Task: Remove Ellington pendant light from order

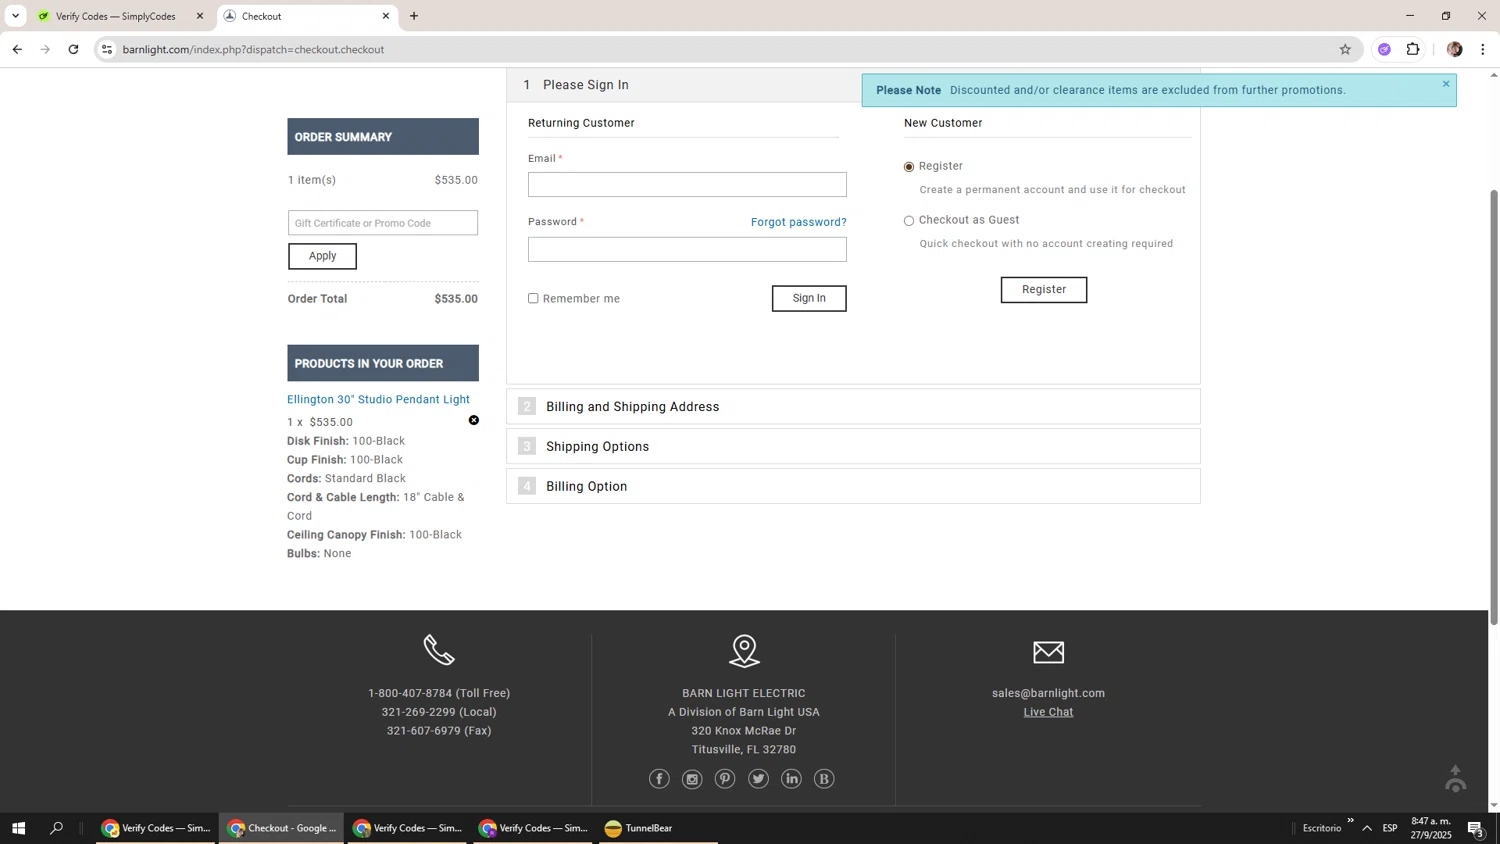Action: click(x=474, y=420)
